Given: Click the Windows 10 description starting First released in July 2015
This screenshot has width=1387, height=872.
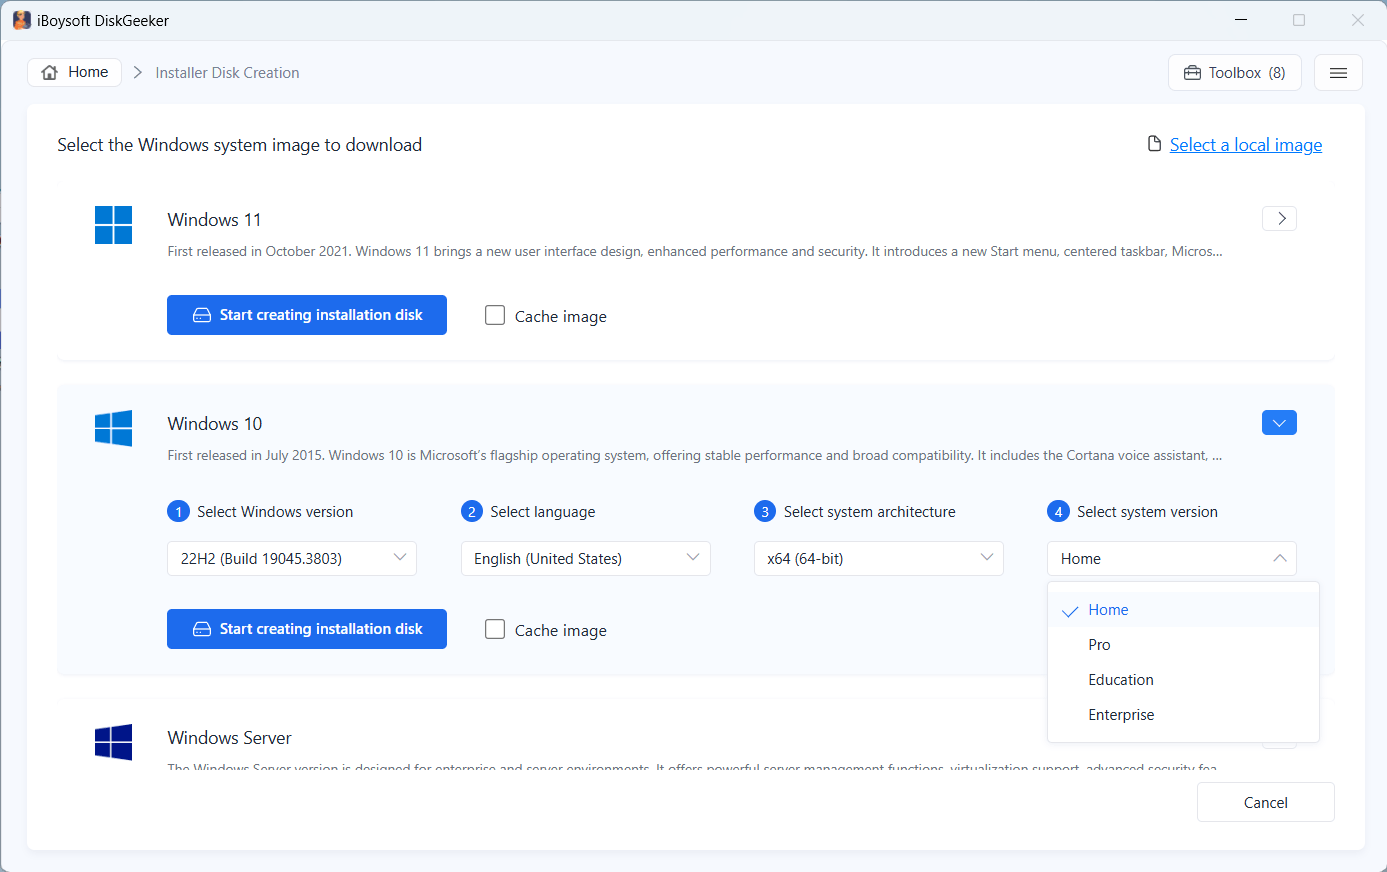Looking at the screenshot, I should (695, 456).
